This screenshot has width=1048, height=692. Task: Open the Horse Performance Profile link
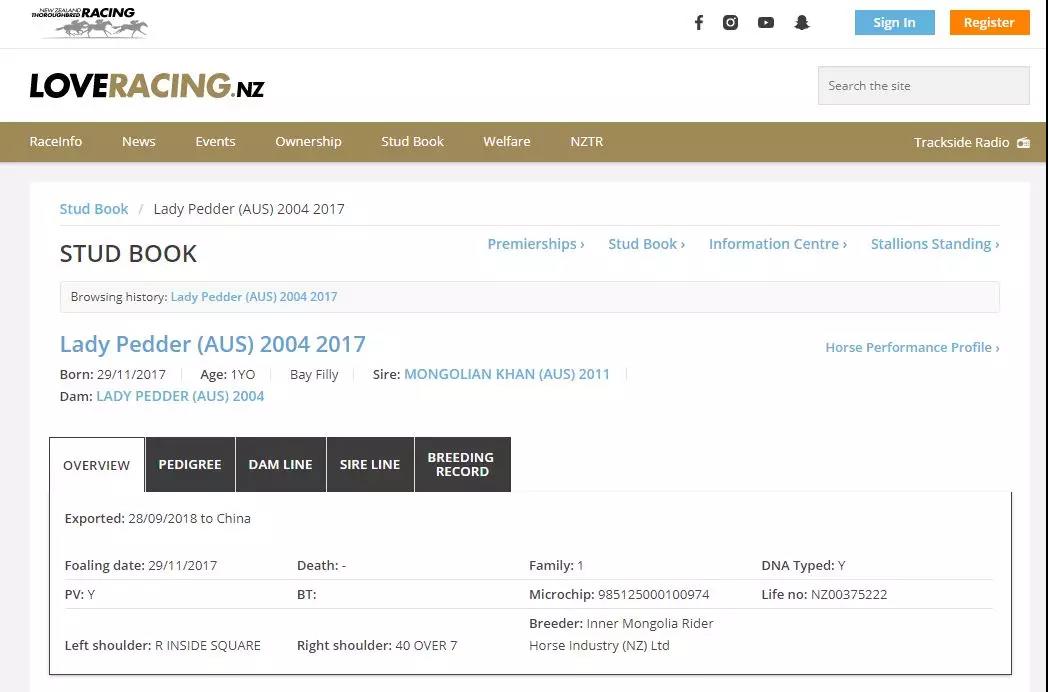pos(910,347)
